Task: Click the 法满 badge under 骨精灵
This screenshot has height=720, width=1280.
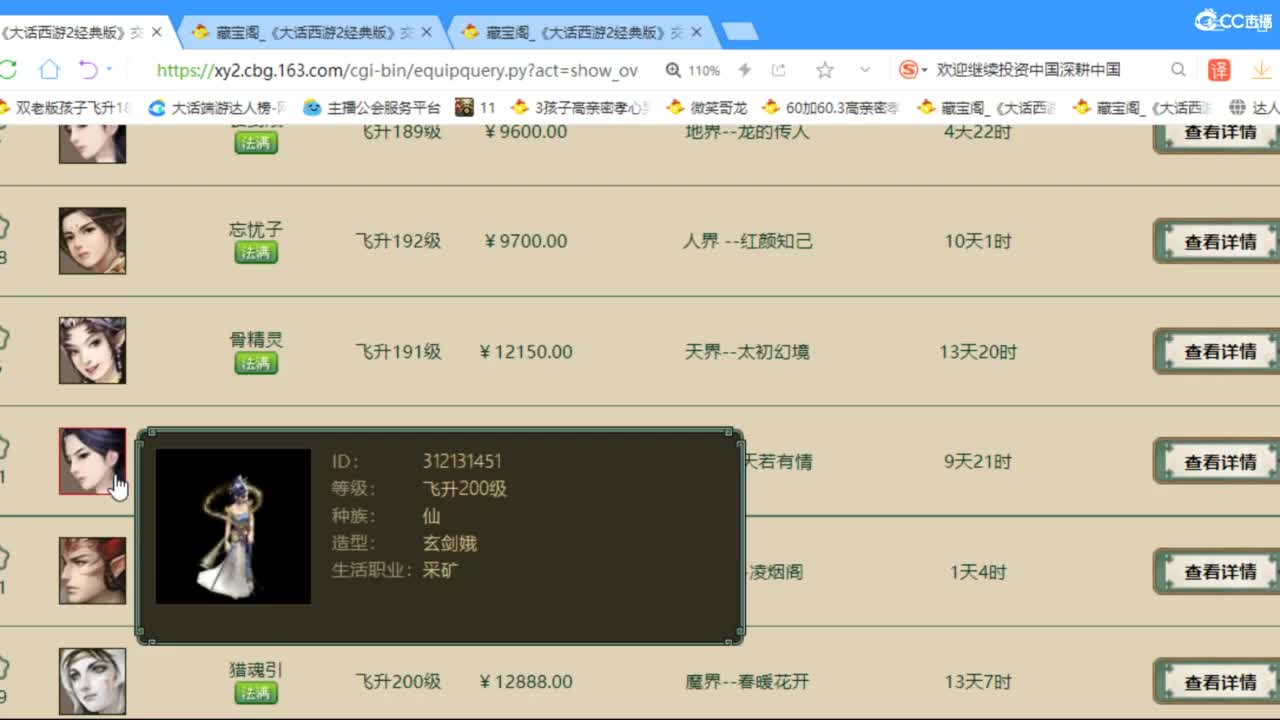Action: pyautogui.click(x=256, y=363)
